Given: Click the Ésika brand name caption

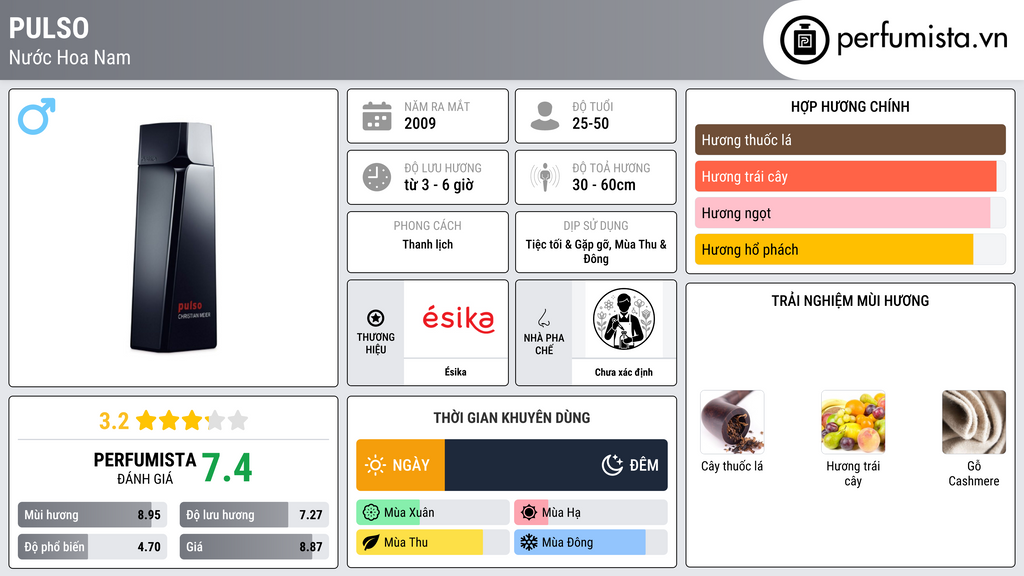Looking at the screenshot, I should point(455,372).
